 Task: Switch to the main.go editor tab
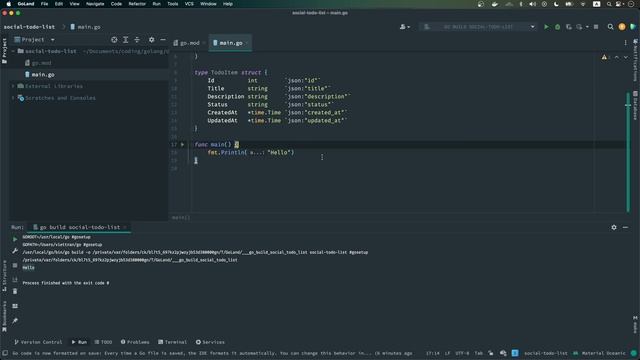pos(230,43)
